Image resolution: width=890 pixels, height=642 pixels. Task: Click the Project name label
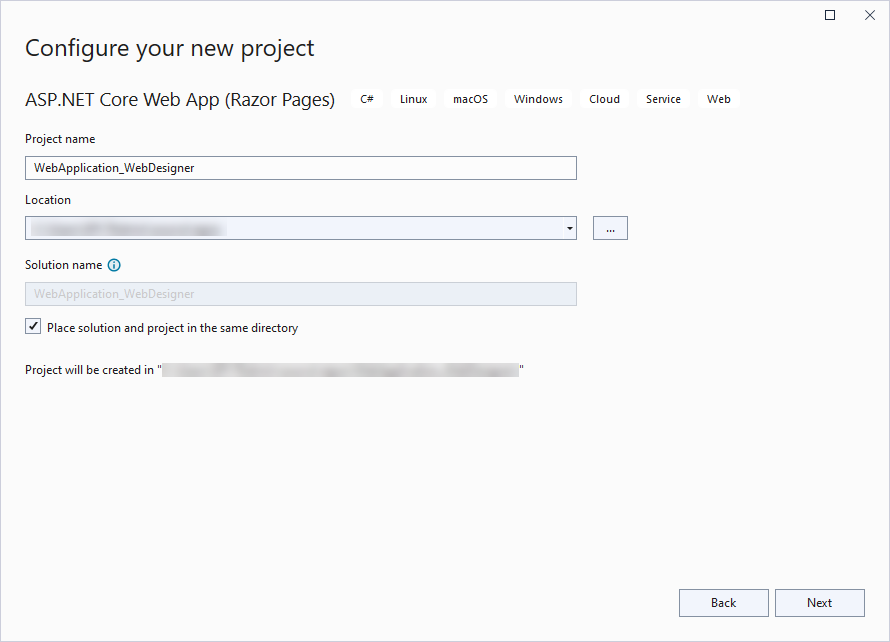pos(60,139)
